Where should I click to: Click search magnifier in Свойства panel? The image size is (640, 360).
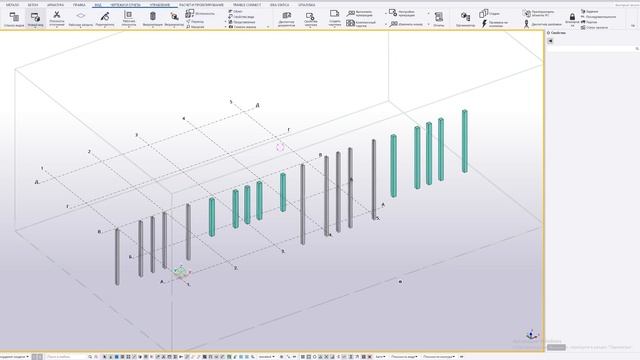click(x=637, y=49)
